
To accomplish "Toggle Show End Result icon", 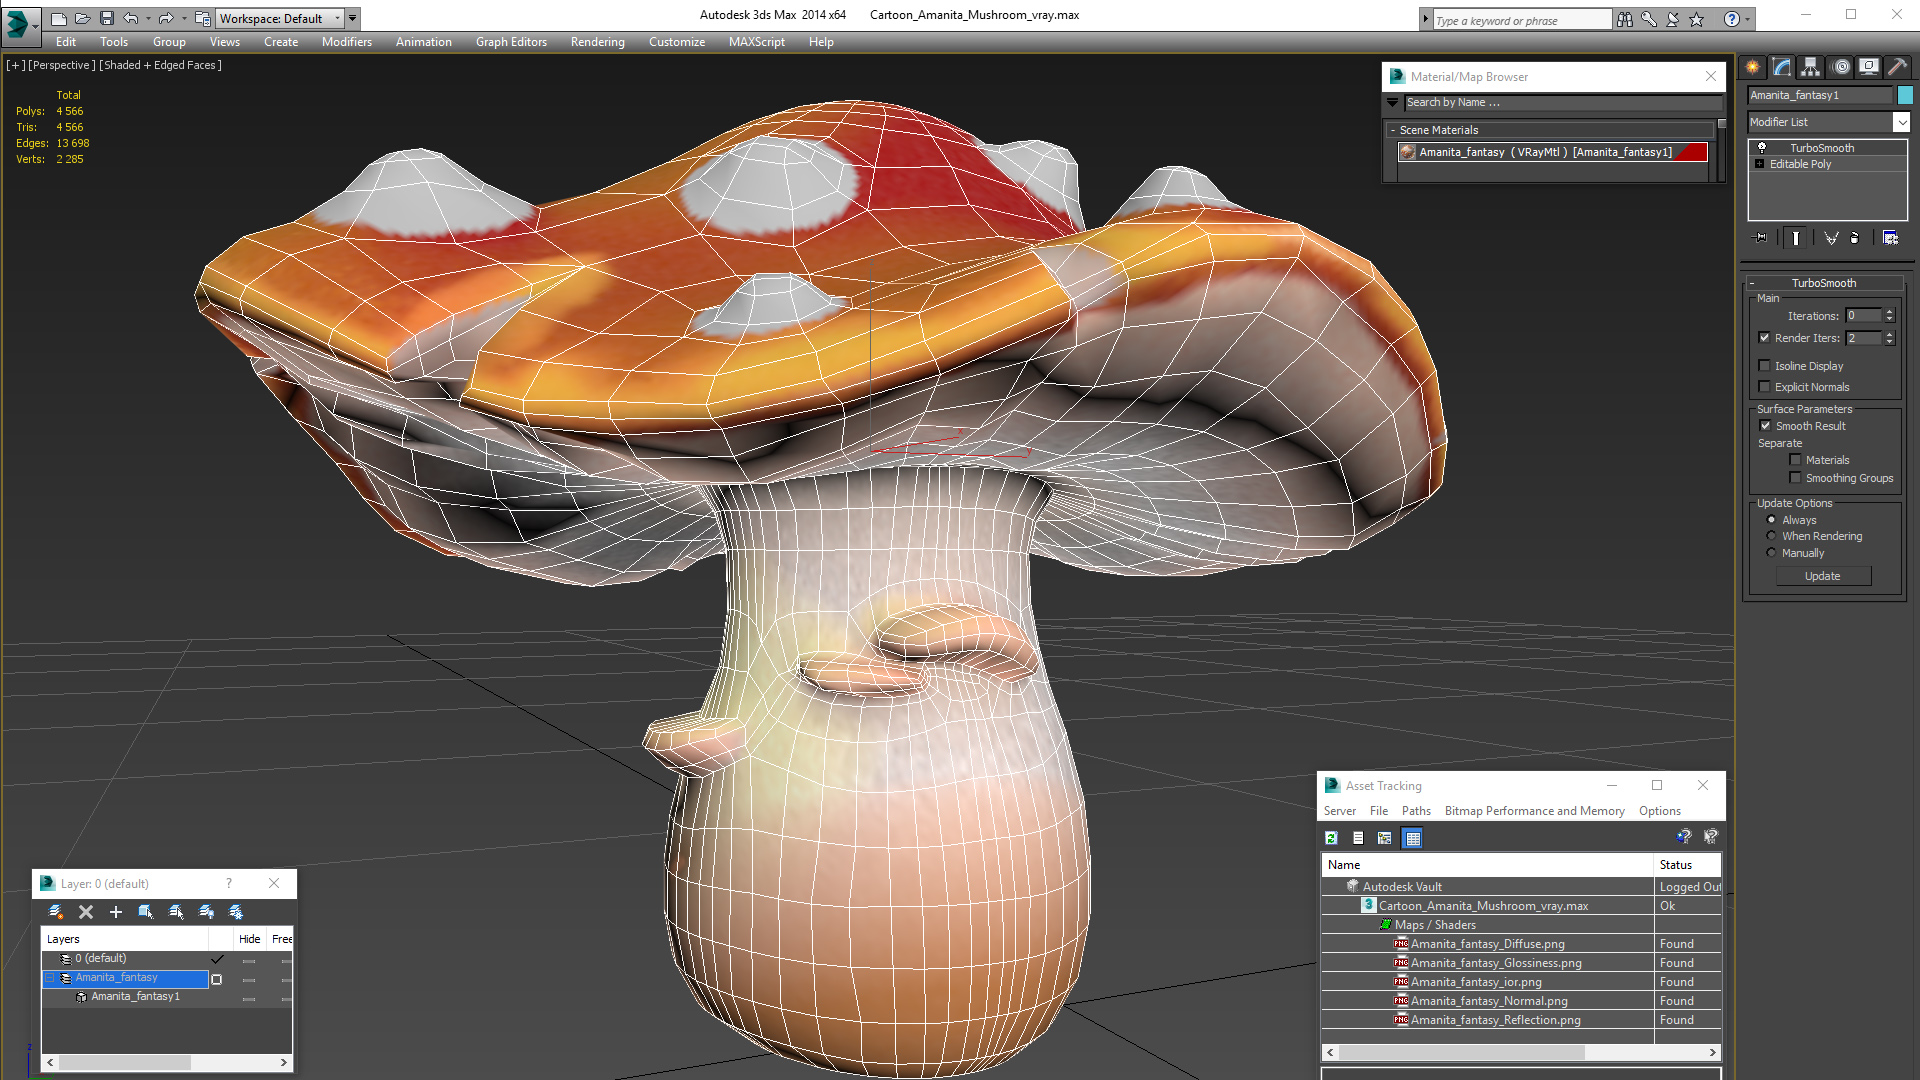I will pos(1796,238).
